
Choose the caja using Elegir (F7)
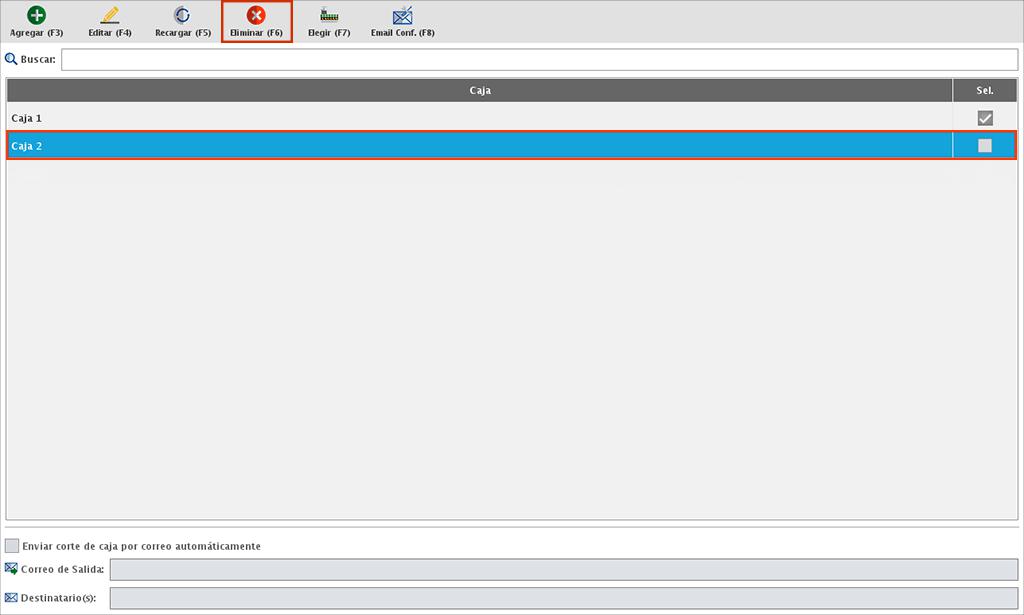pos(328,15)
